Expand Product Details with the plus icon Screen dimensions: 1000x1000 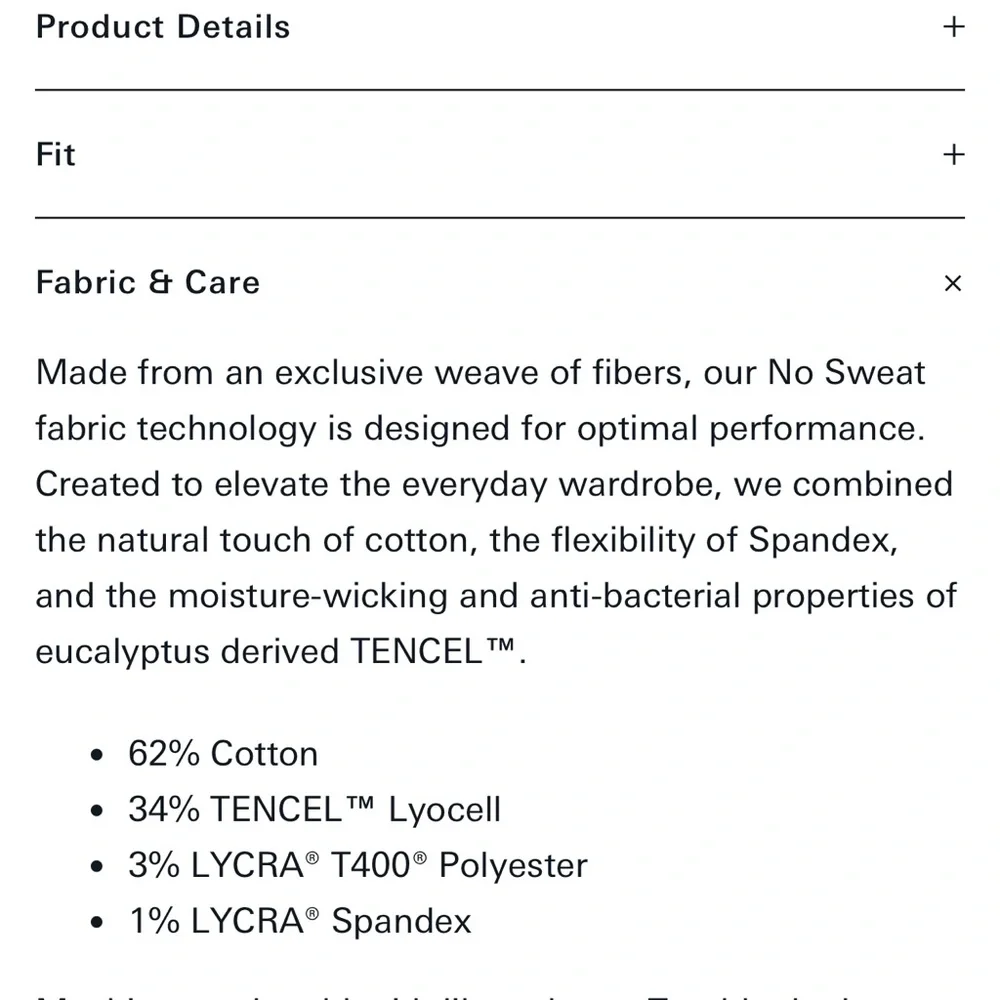point(953,27)
